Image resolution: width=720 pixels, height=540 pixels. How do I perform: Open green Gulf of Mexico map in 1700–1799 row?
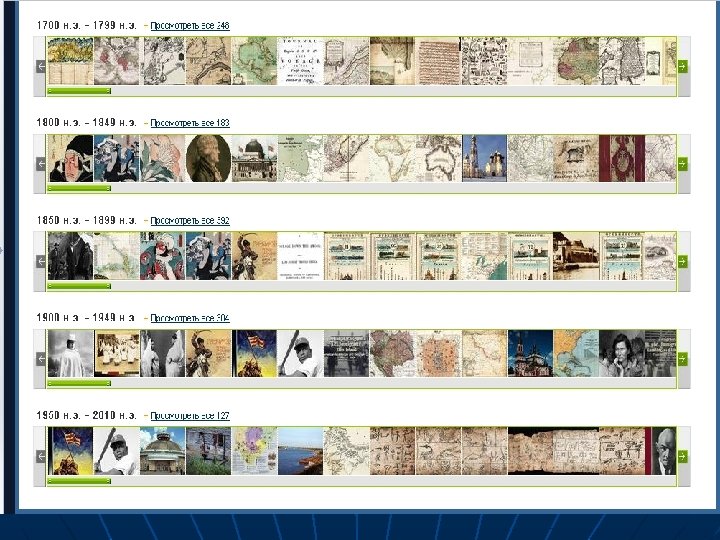coord(254,61)
